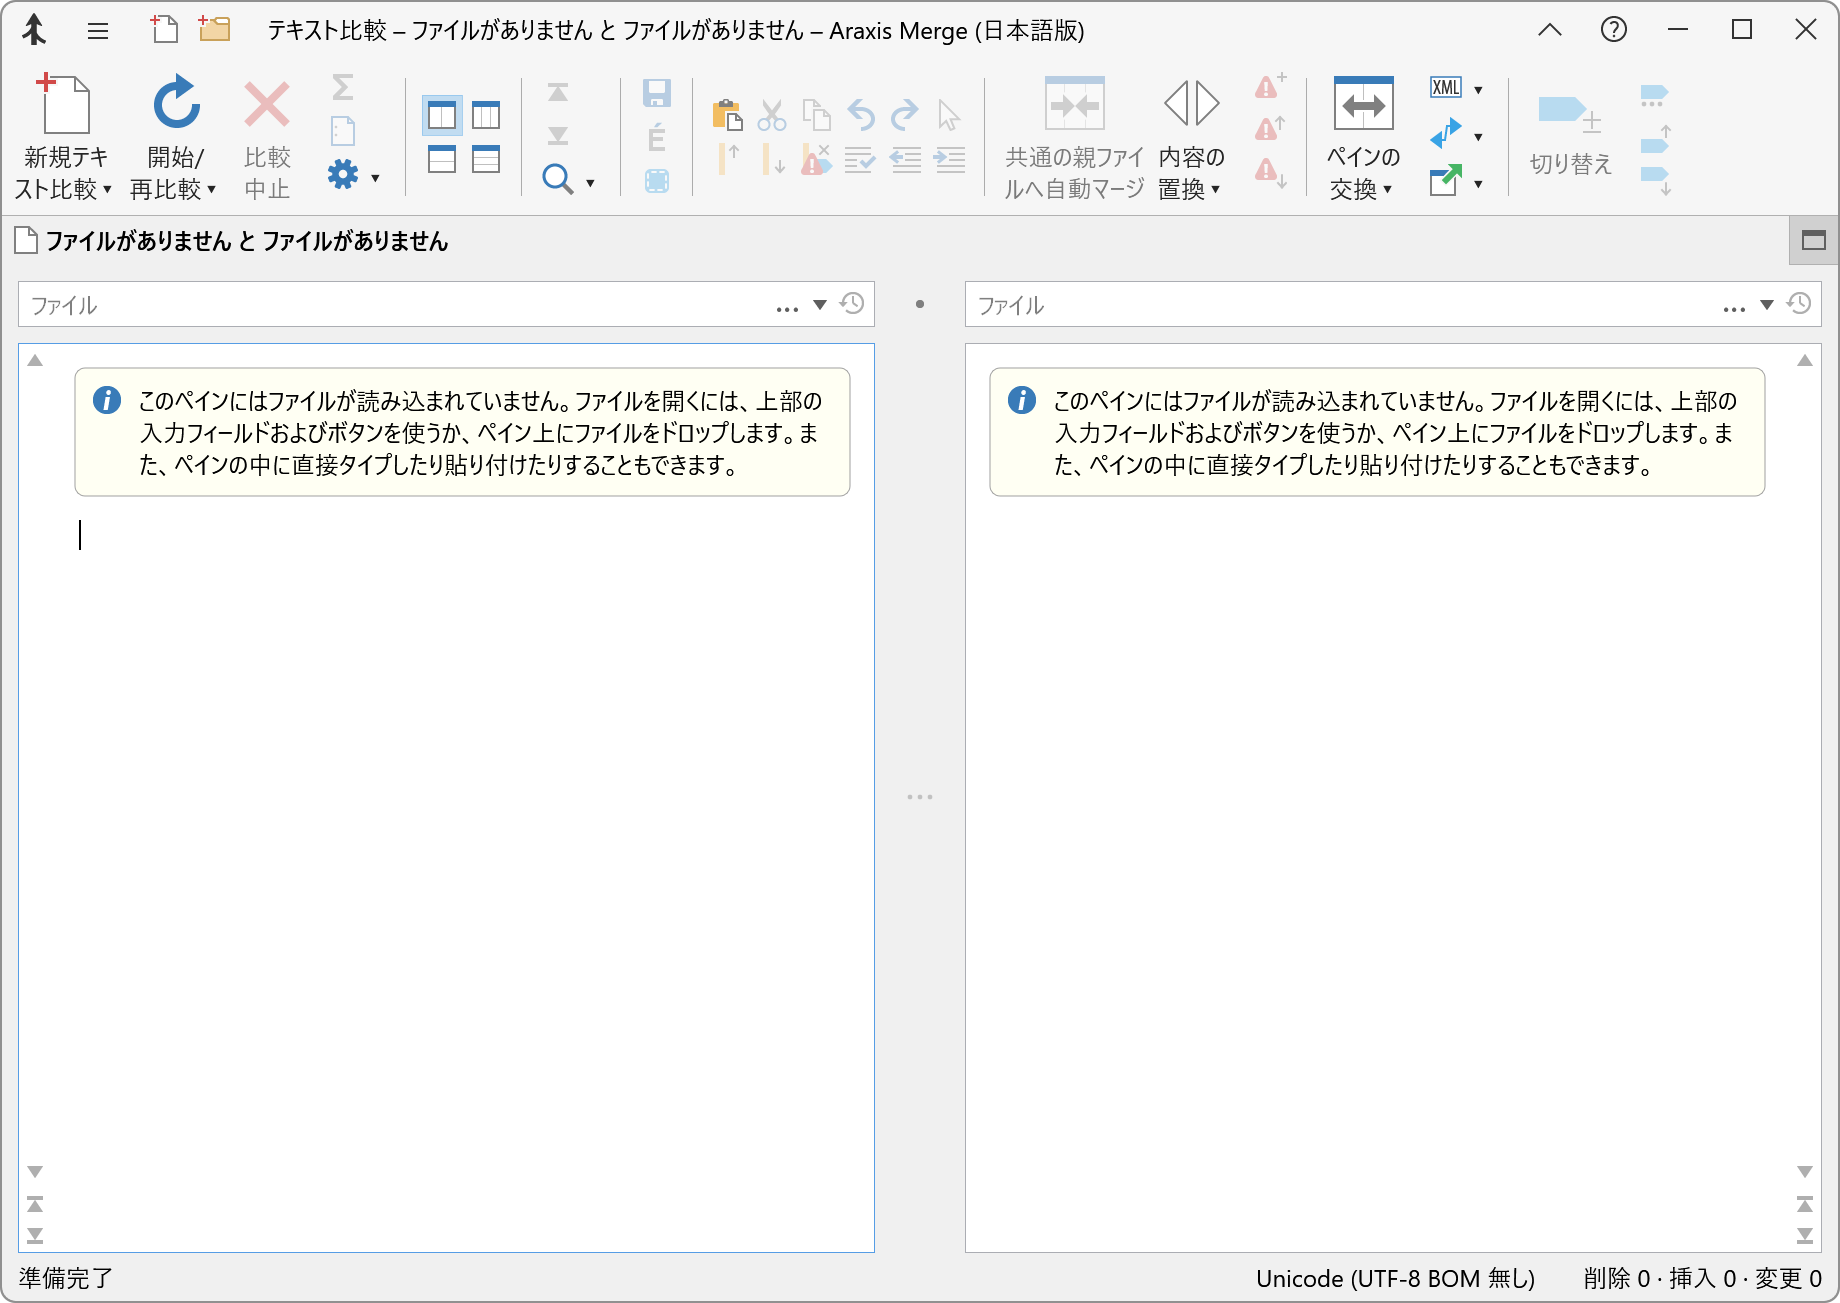Image resolution: width=1840 pixels, height=1303 pixels.
Task: Click the magnifier find icon
Action: pyautogui.click(x=557, y=179)
